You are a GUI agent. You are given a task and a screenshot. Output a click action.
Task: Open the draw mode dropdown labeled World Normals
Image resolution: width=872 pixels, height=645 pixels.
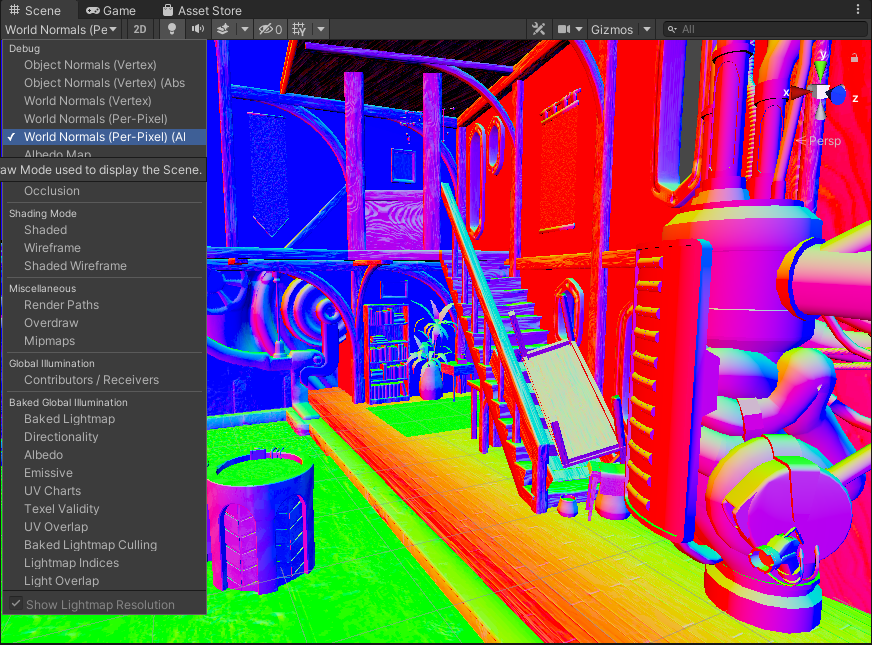pyautogui.click(x=62, y=29)
